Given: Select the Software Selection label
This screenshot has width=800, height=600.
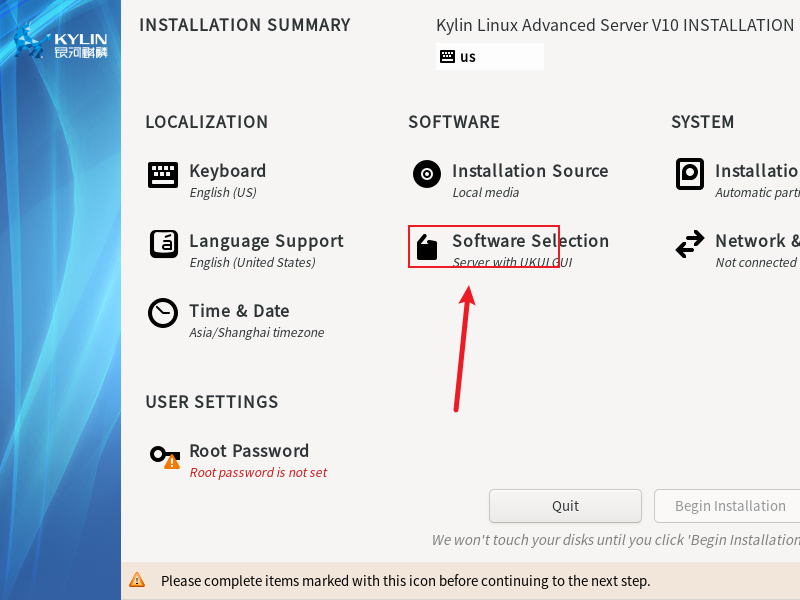Looking at the screenshot, I should click(x=530, y=241).
